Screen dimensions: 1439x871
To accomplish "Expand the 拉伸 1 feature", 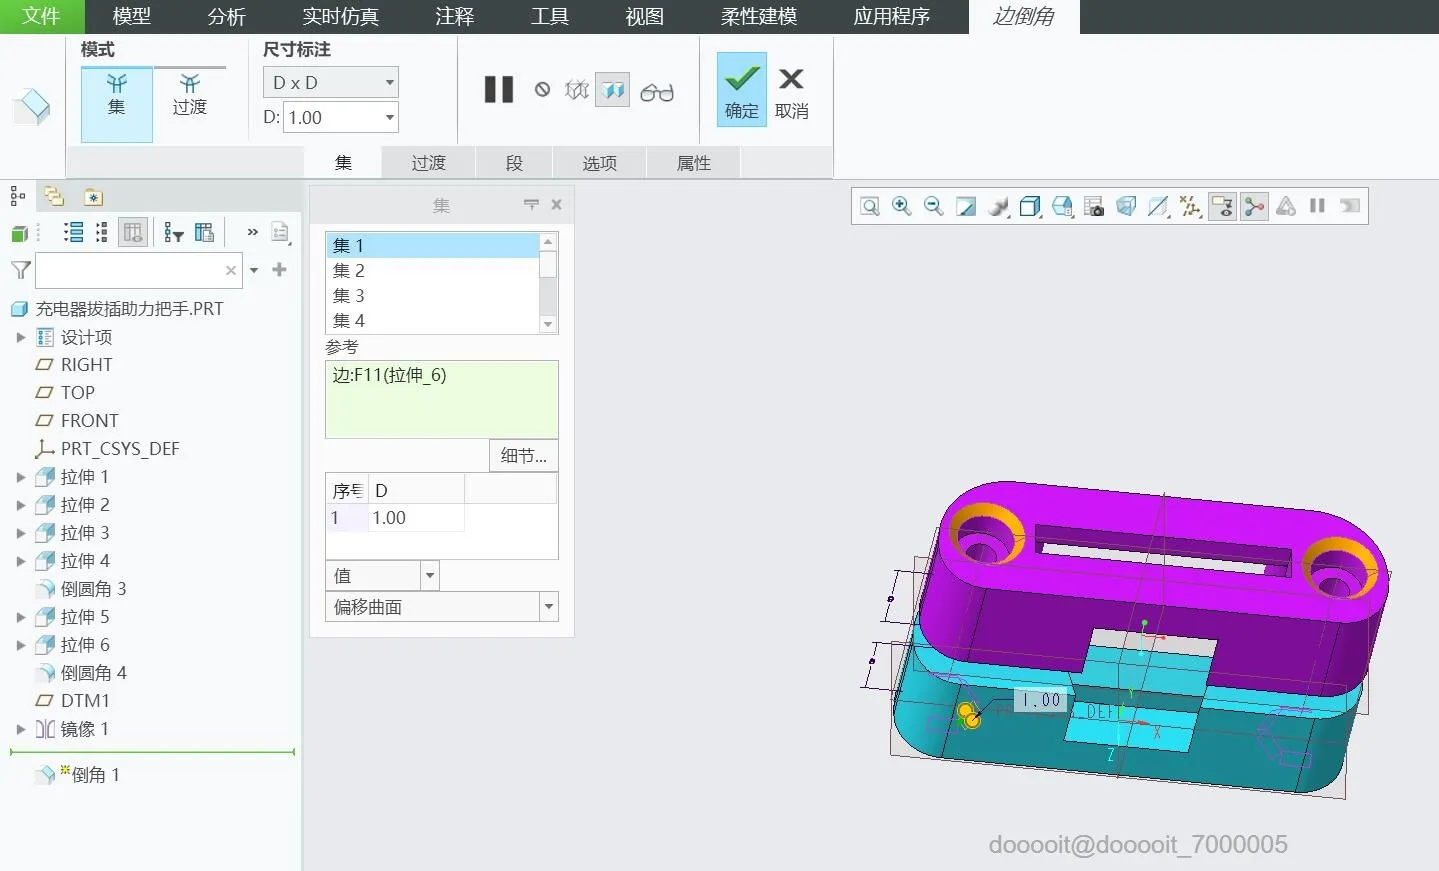I will click(x=20, y=477).
